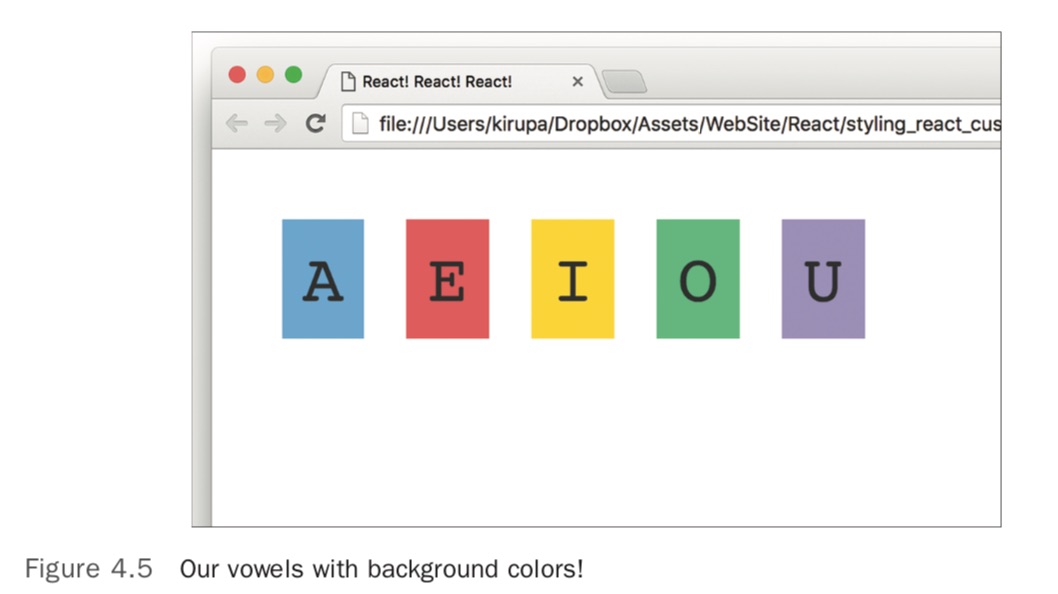Click the blue A vowel card
The image size is (1058, 594).
tap(323, 279)
